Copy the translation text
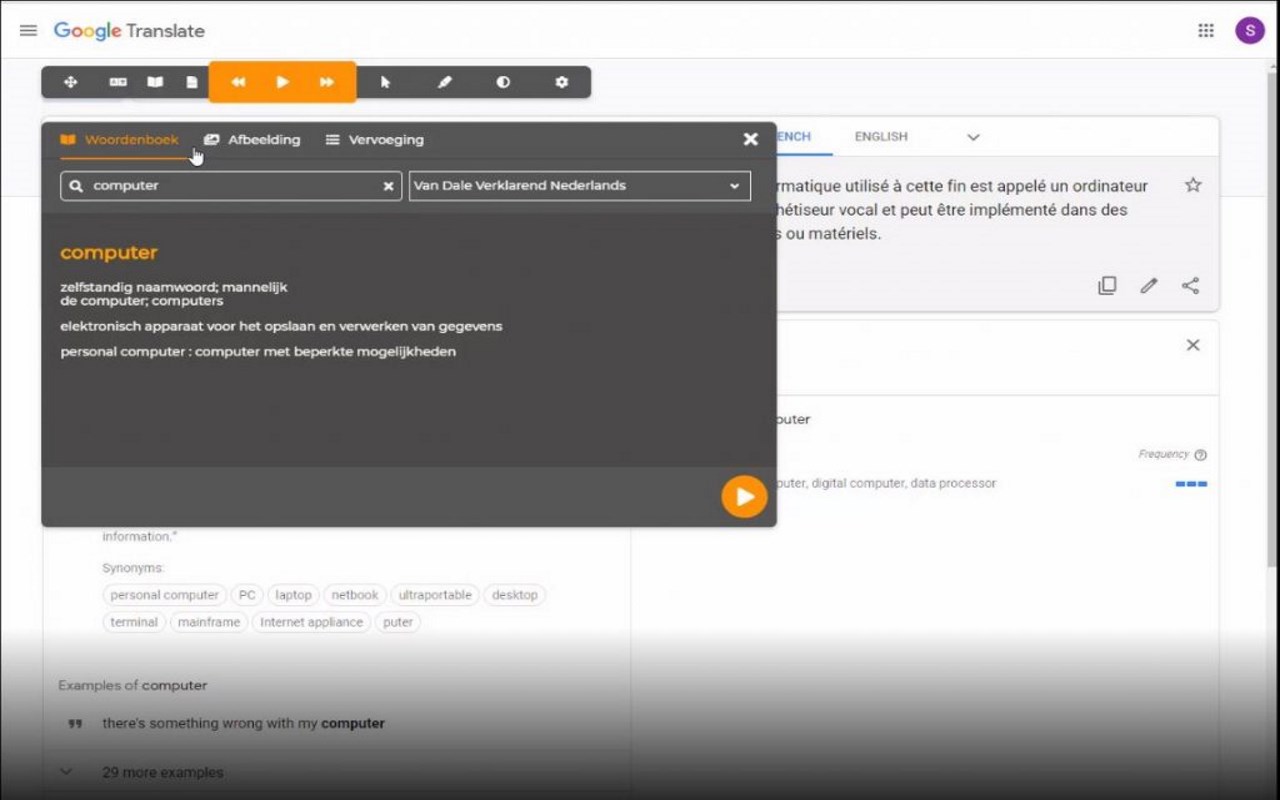Screen dimensions: 1280x800 point(1107,286)
